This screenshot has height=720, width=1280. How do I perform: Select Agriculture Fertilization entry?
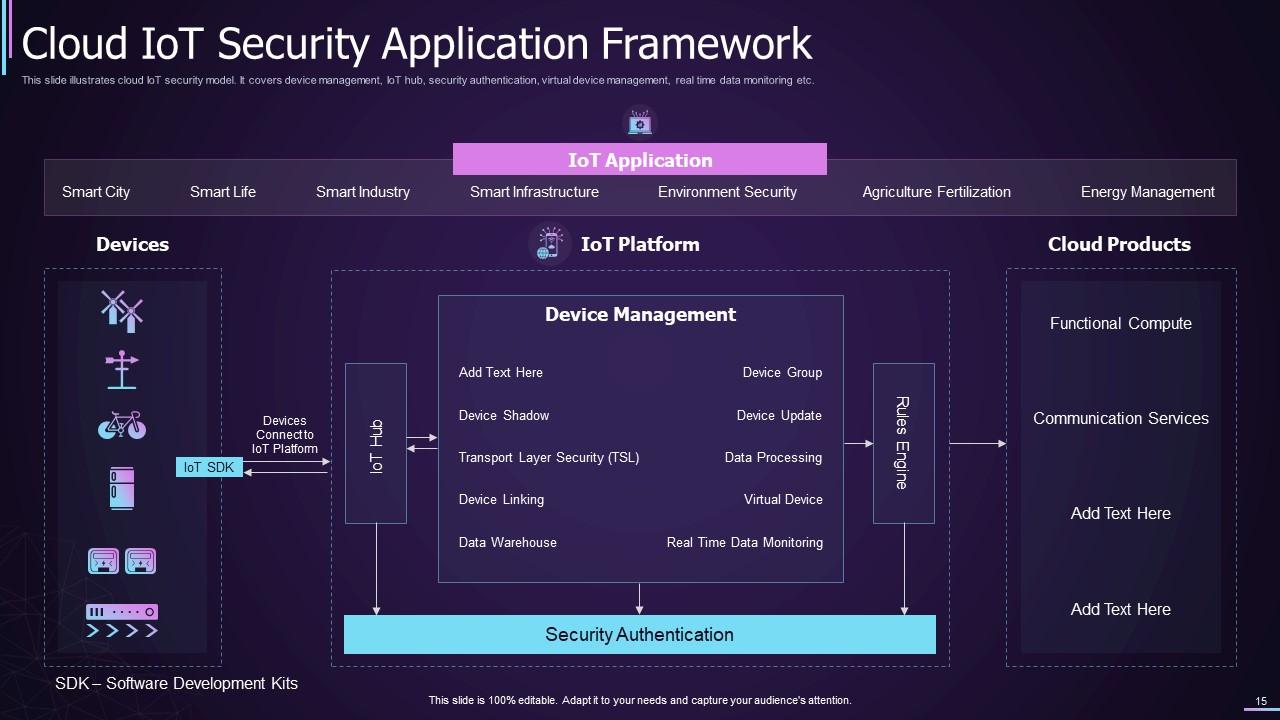coord(936,192)
